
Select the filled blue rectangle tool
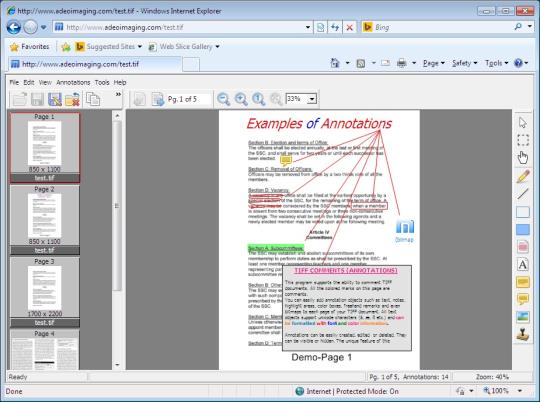(x=523, y=229)
